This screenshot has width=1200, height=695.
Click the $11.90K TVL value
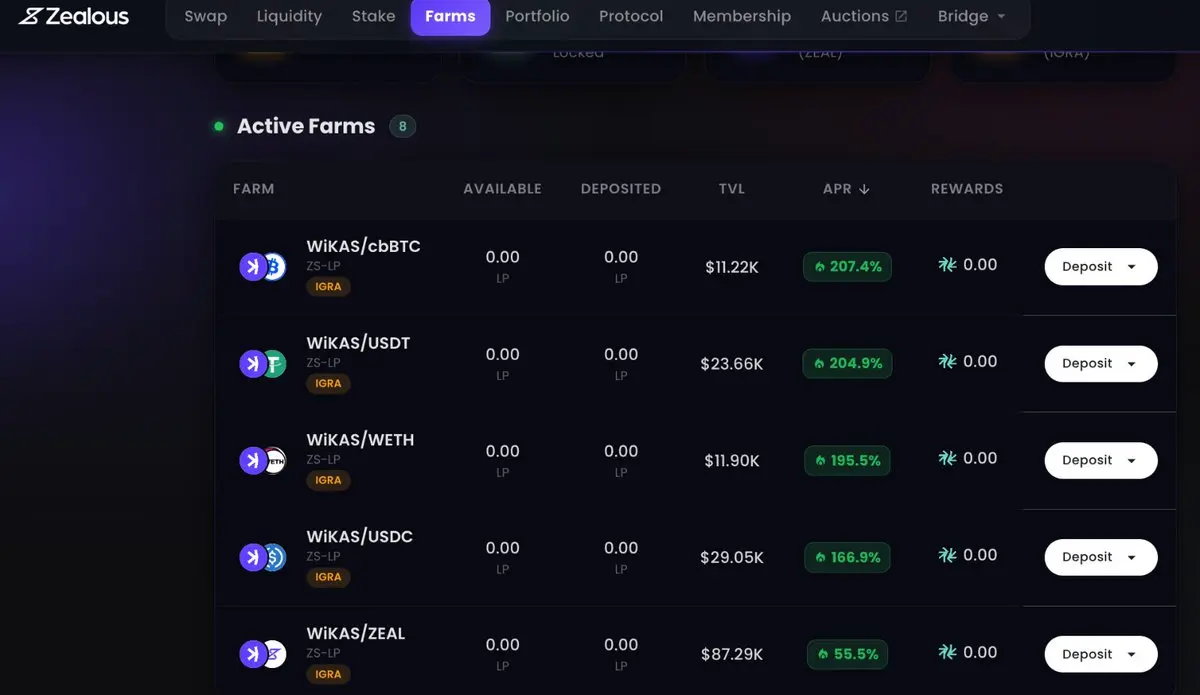tap(732, 462)
